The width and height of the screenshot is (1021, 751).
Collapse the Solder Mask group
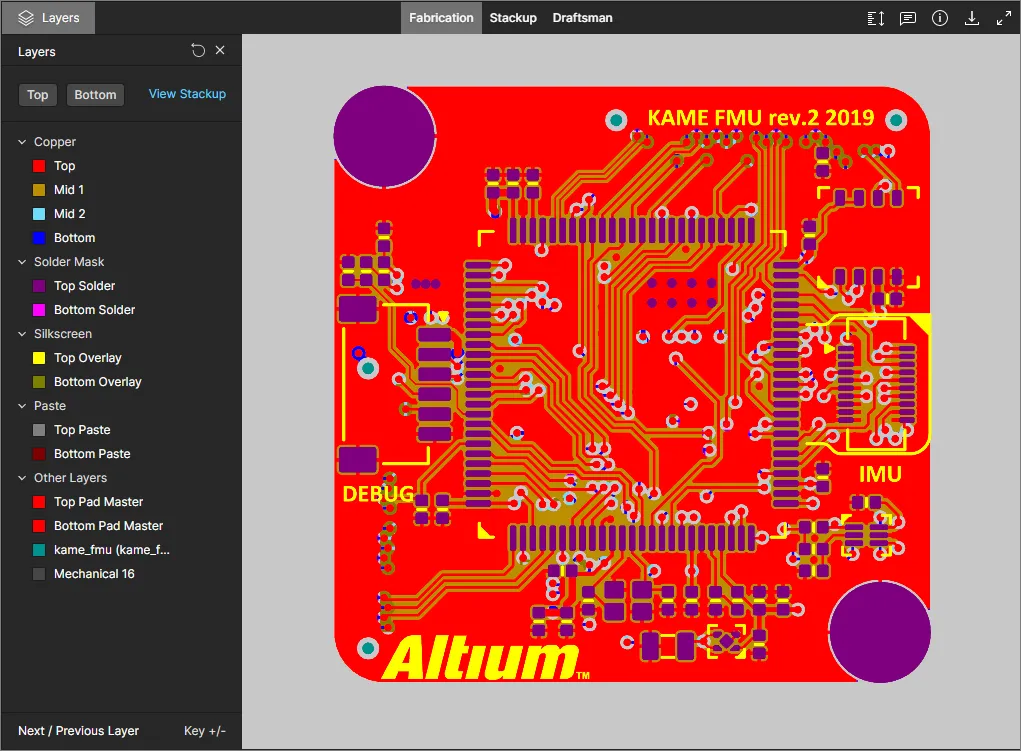pyautogui.click(x=22, y=262)
